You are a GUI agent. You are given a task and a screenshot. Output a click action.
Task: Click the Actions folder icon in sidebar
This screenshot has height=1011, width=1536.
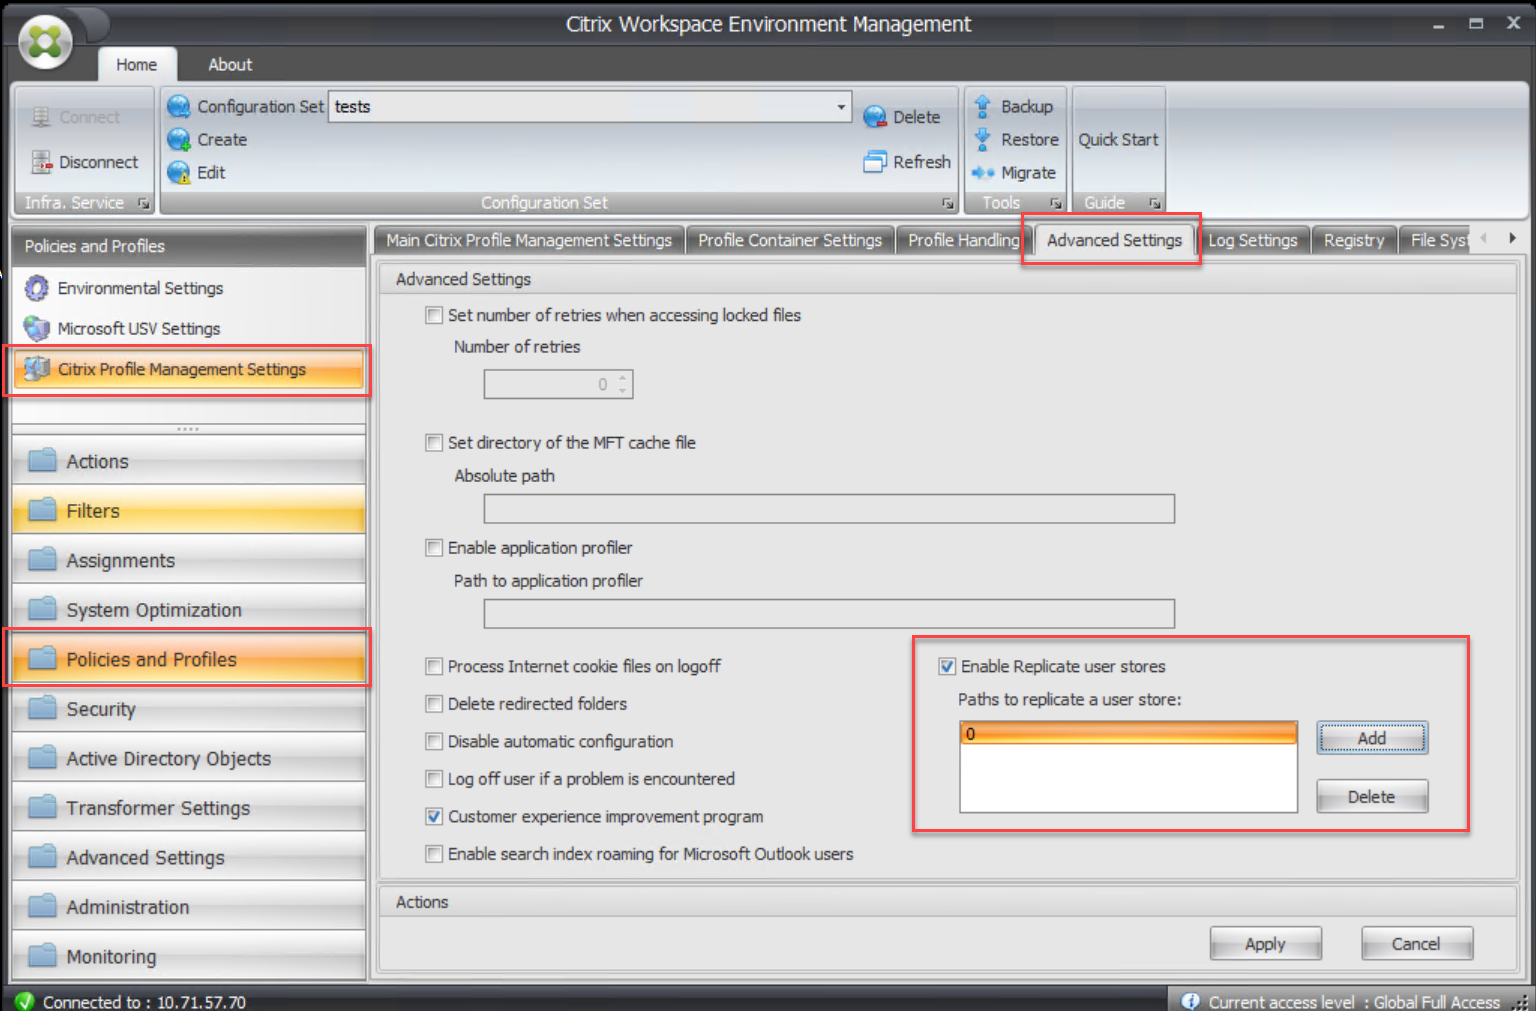pos(42,461)
